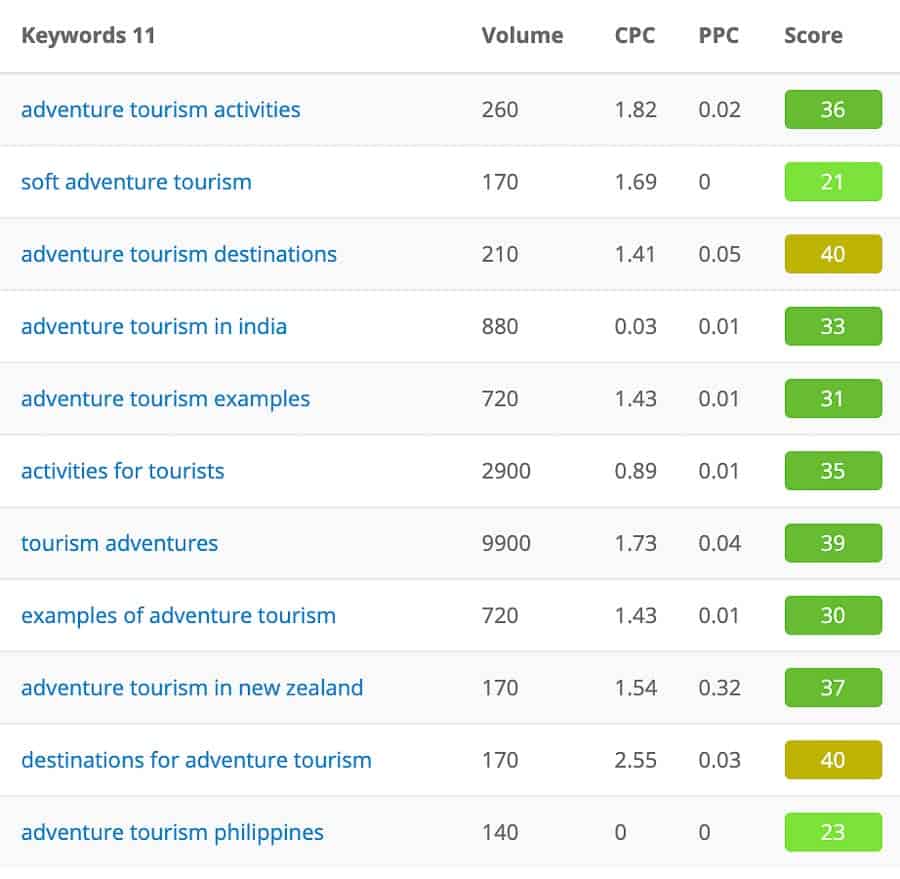Open the 'examples of adventure tourism' keyword
900x879 pixels.
176,615
